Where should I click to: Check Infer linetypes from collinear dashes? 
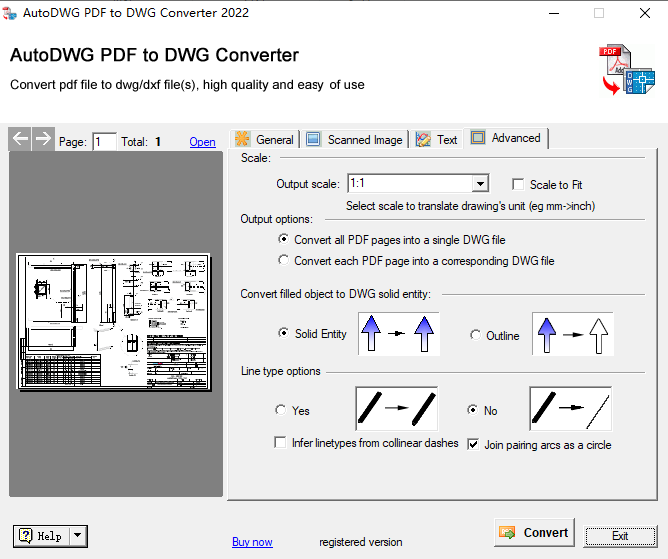(280, 442)
